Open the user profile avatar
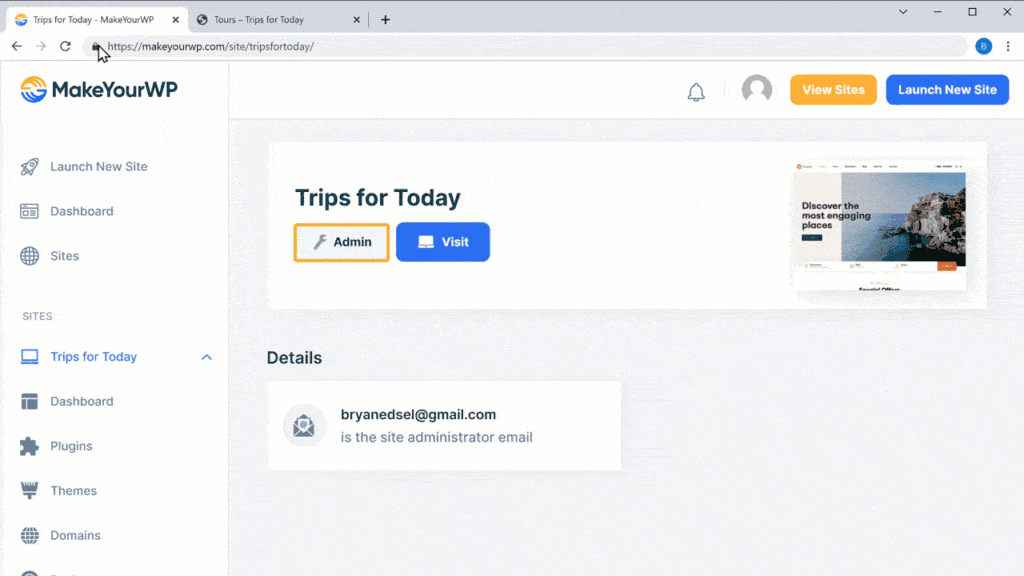The width and height of the screenshot is (1024, 576). tap(757, 90)
